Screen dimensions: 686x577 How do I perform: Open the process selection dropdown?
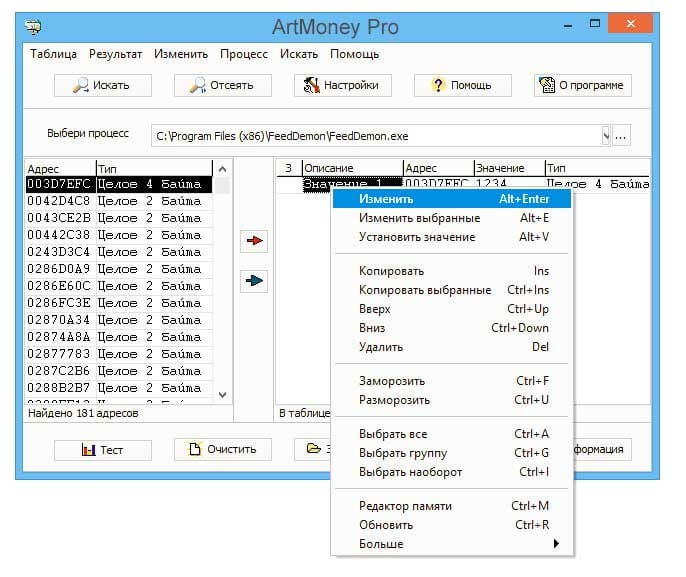(x=606, y=136)
